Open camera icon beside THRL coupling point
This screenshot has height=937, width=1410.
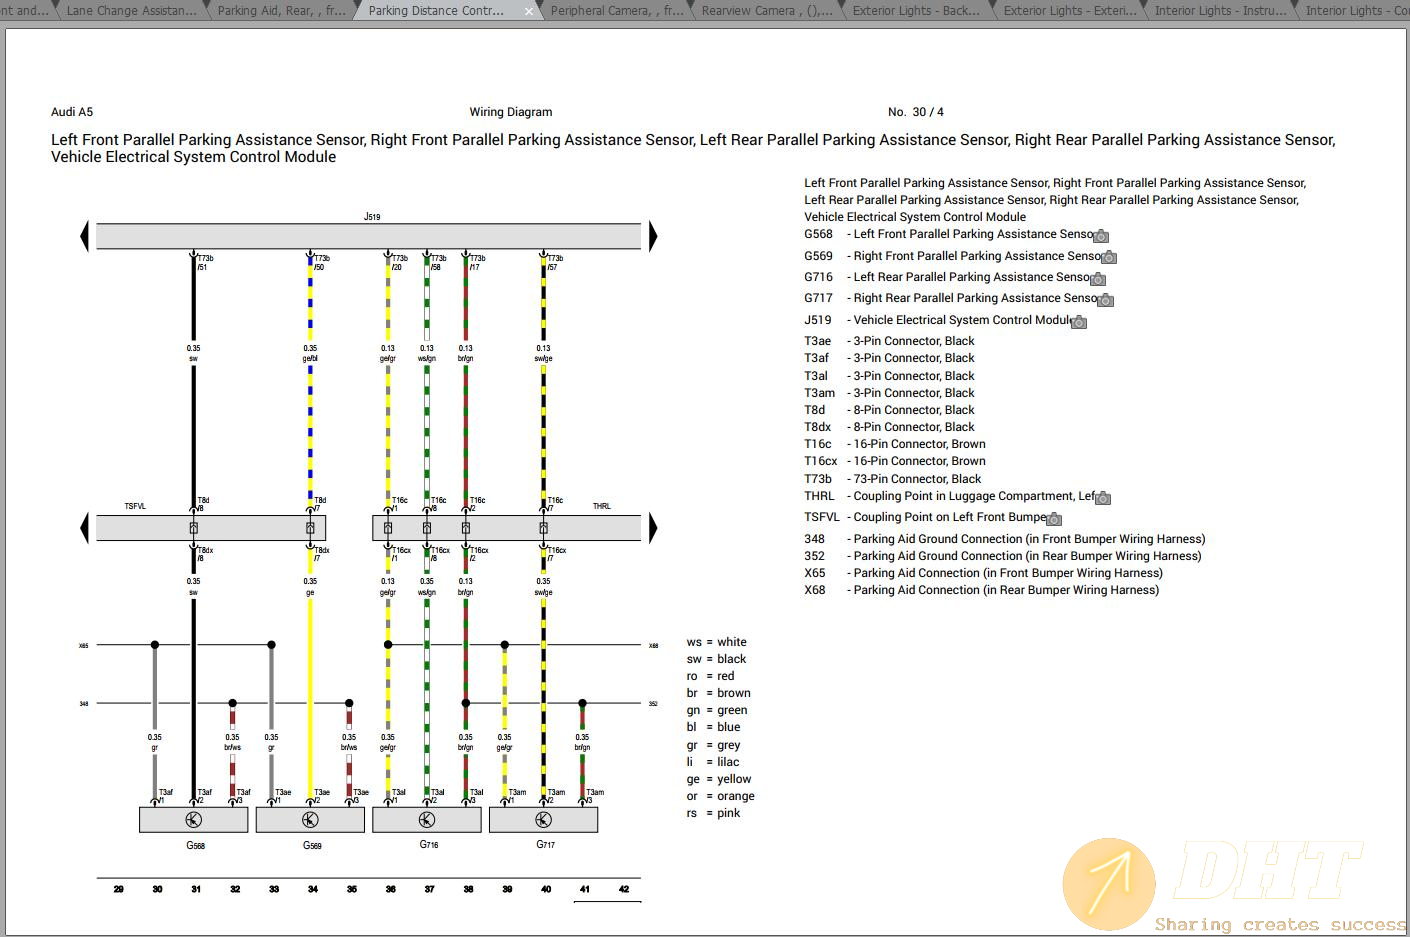click(1103, 497)
